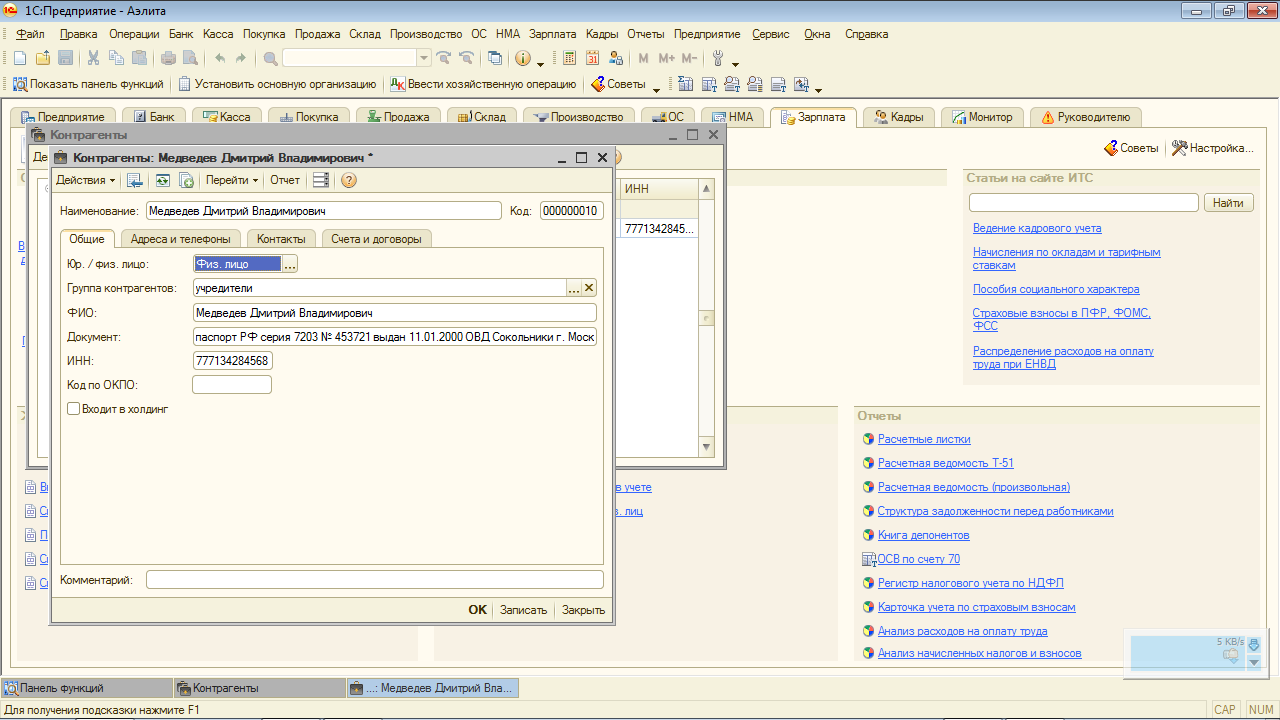Open the Юр./физ. лицо selection ellipsis
1280x720 pixels.
click(x=290, y=264)
